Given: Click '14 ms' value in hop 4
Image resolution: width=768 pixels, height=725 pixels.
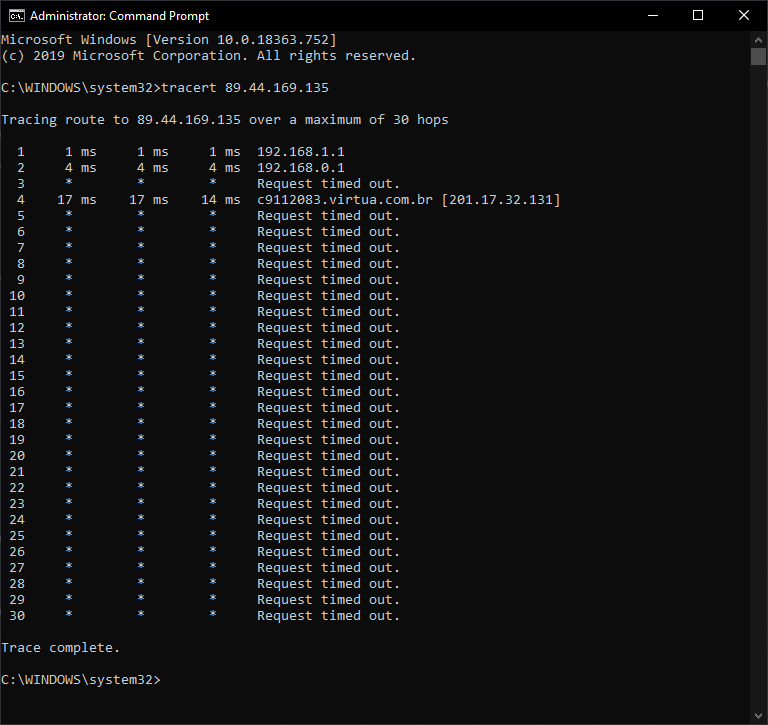Looking at the screenshot, I should pyautogui.click(x=220, y=200).
